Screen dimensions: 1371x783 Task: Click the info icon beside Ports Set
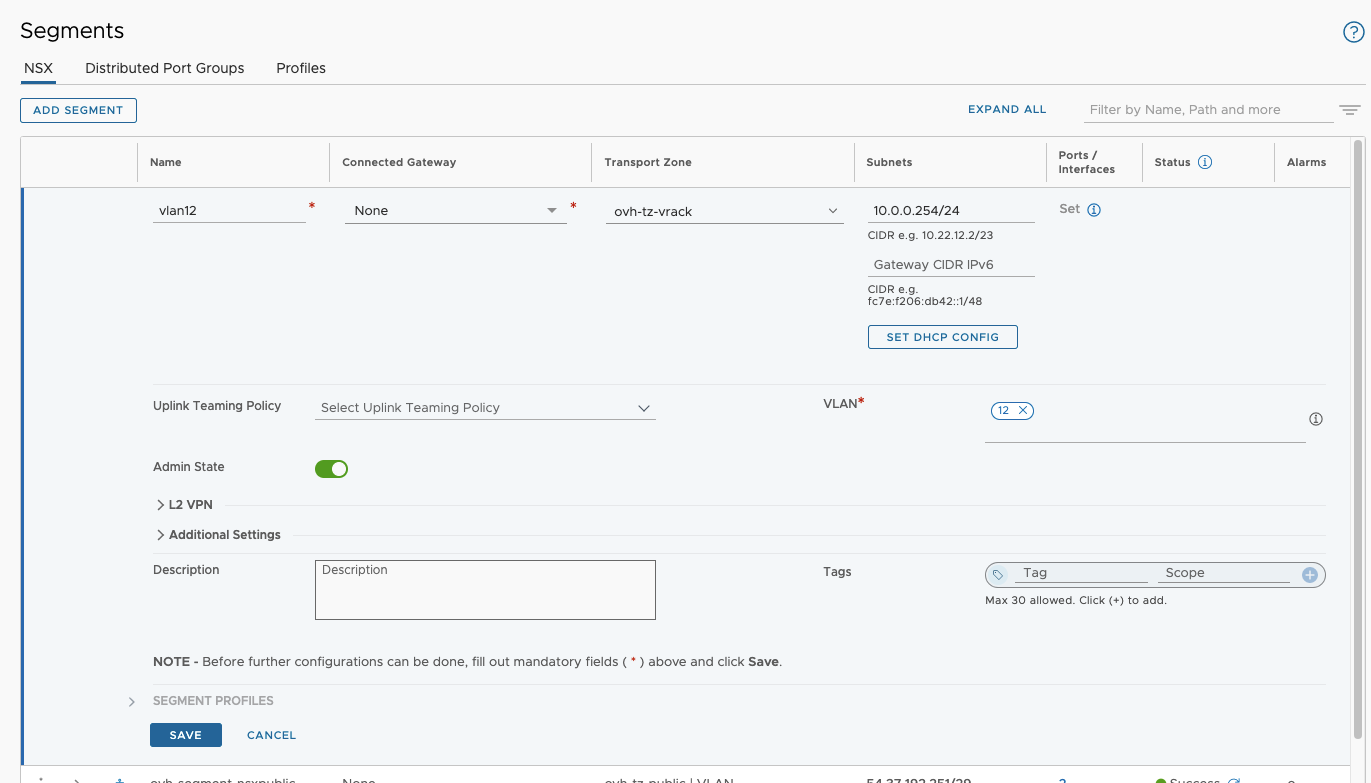pos(1094,210)
